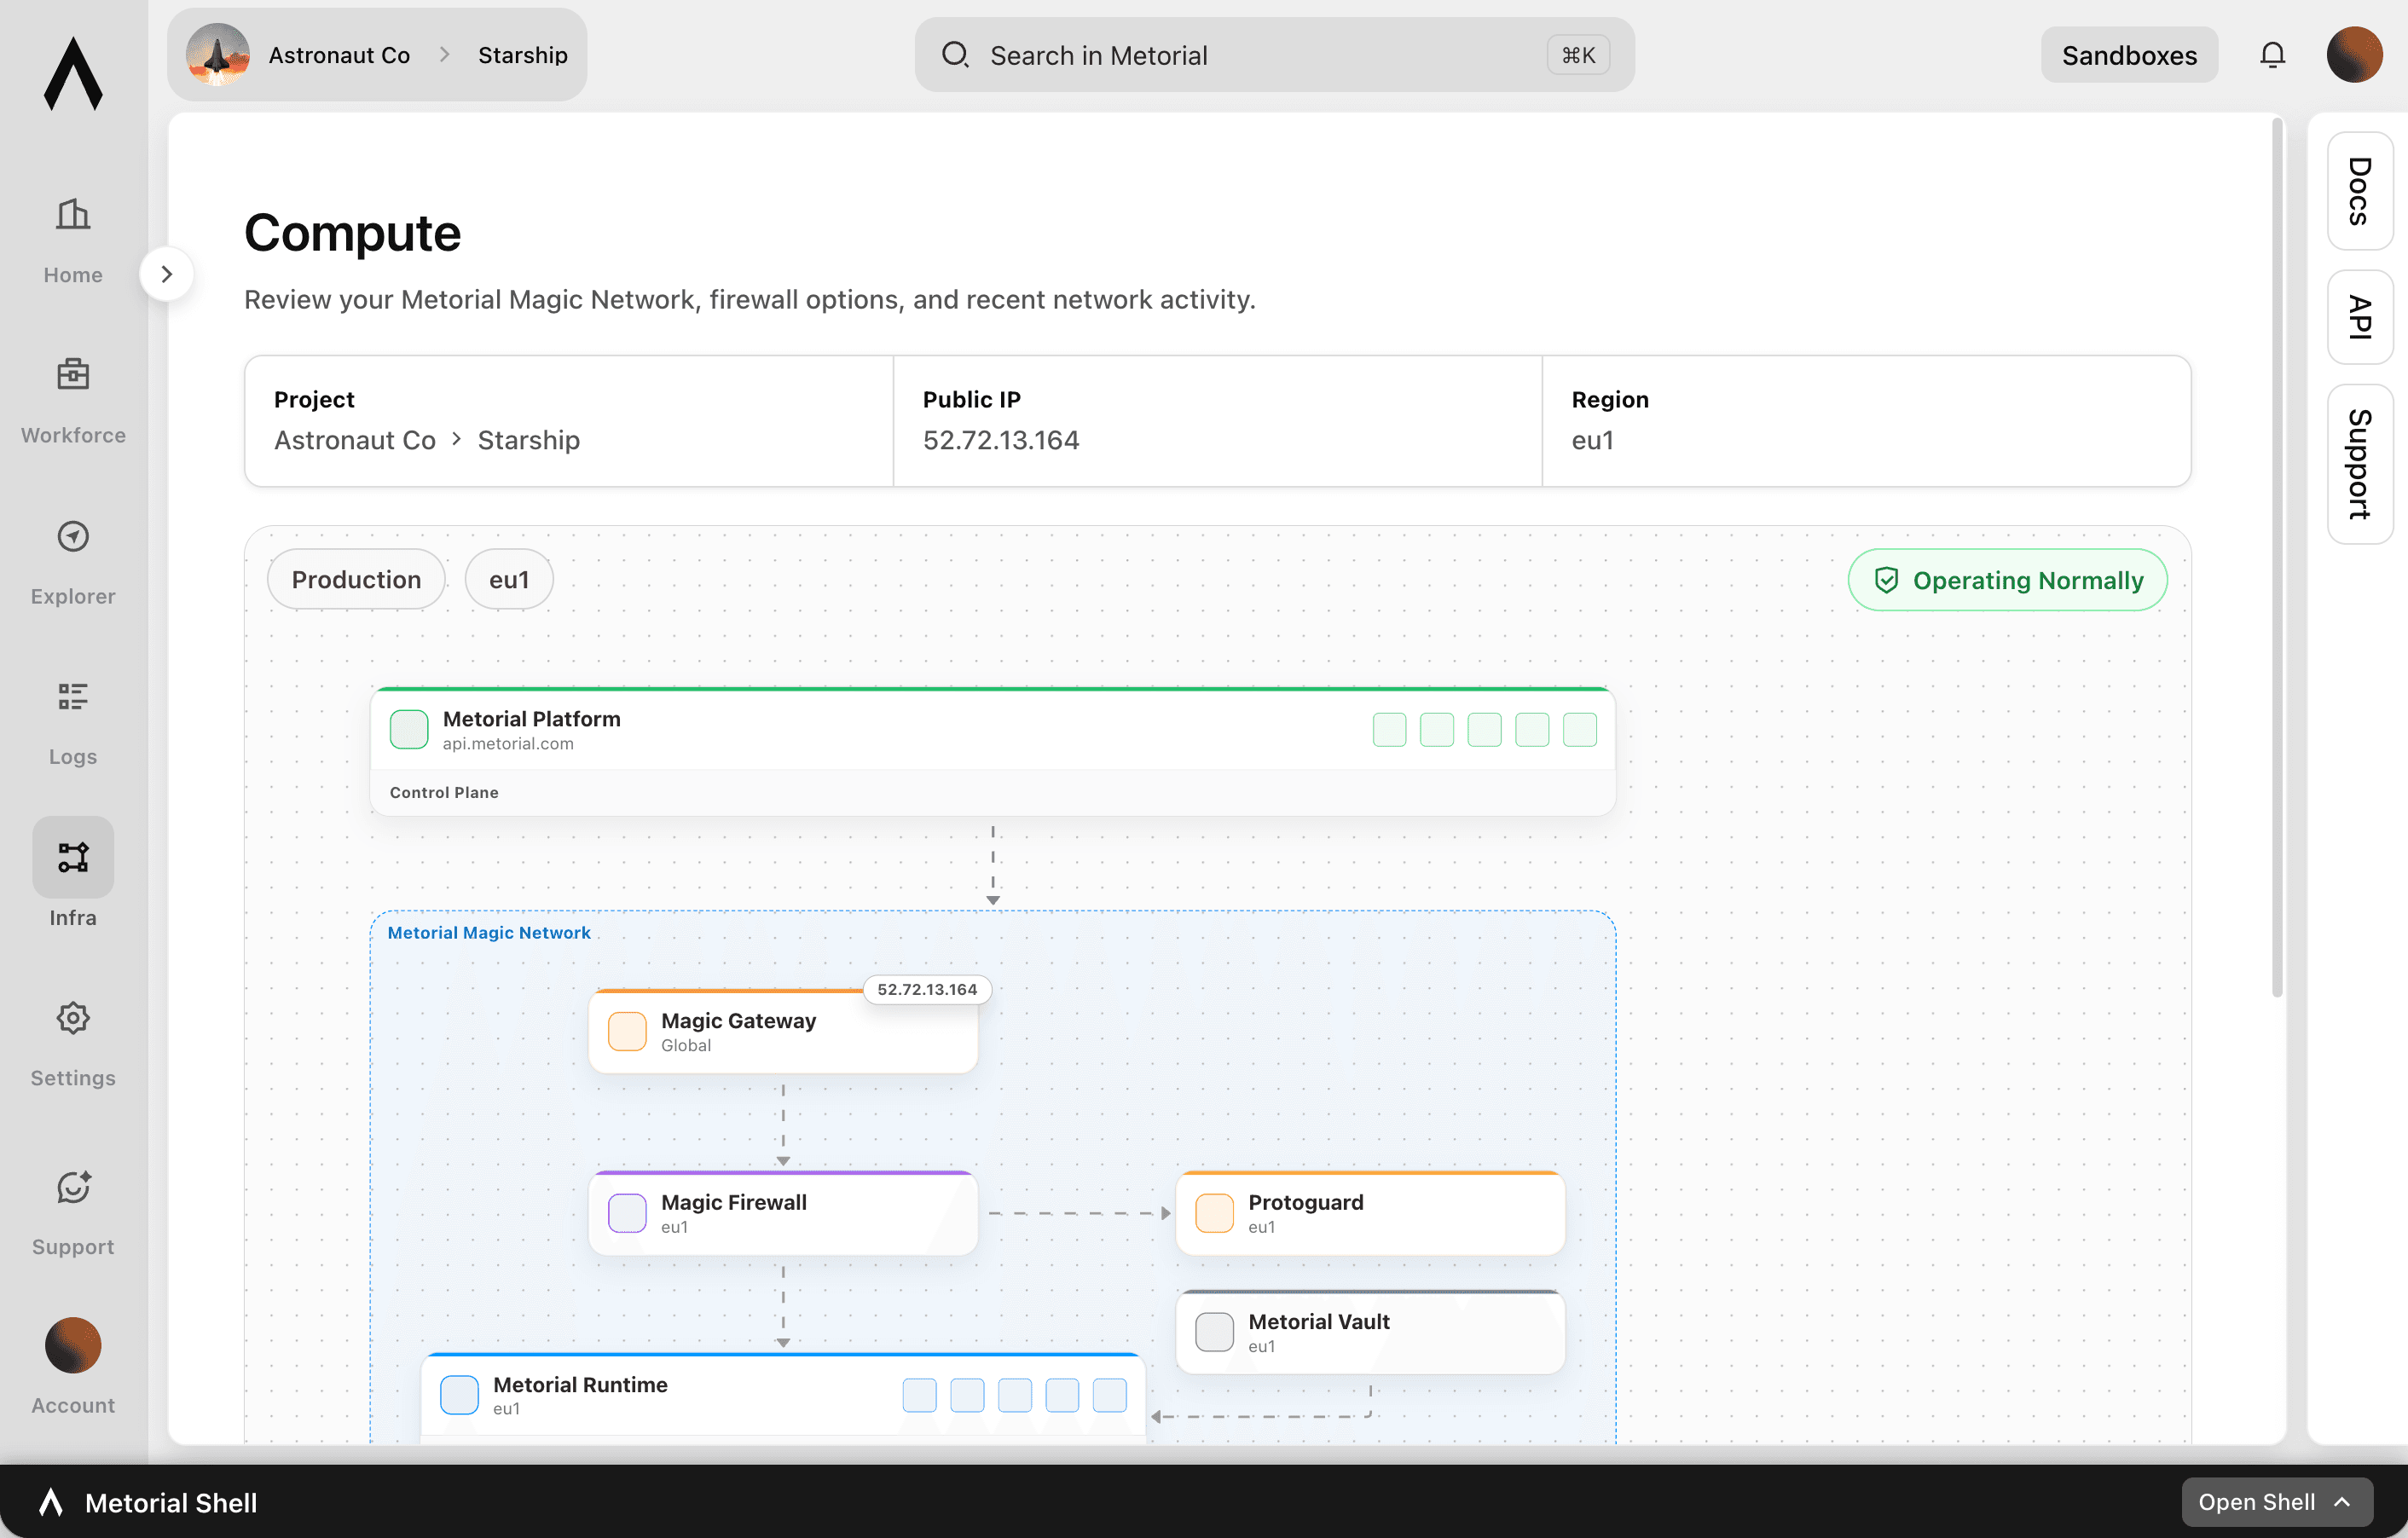Click the eu1 region pill
The height and width of the screenshot is (1538, 2408).
coord(509,579)
